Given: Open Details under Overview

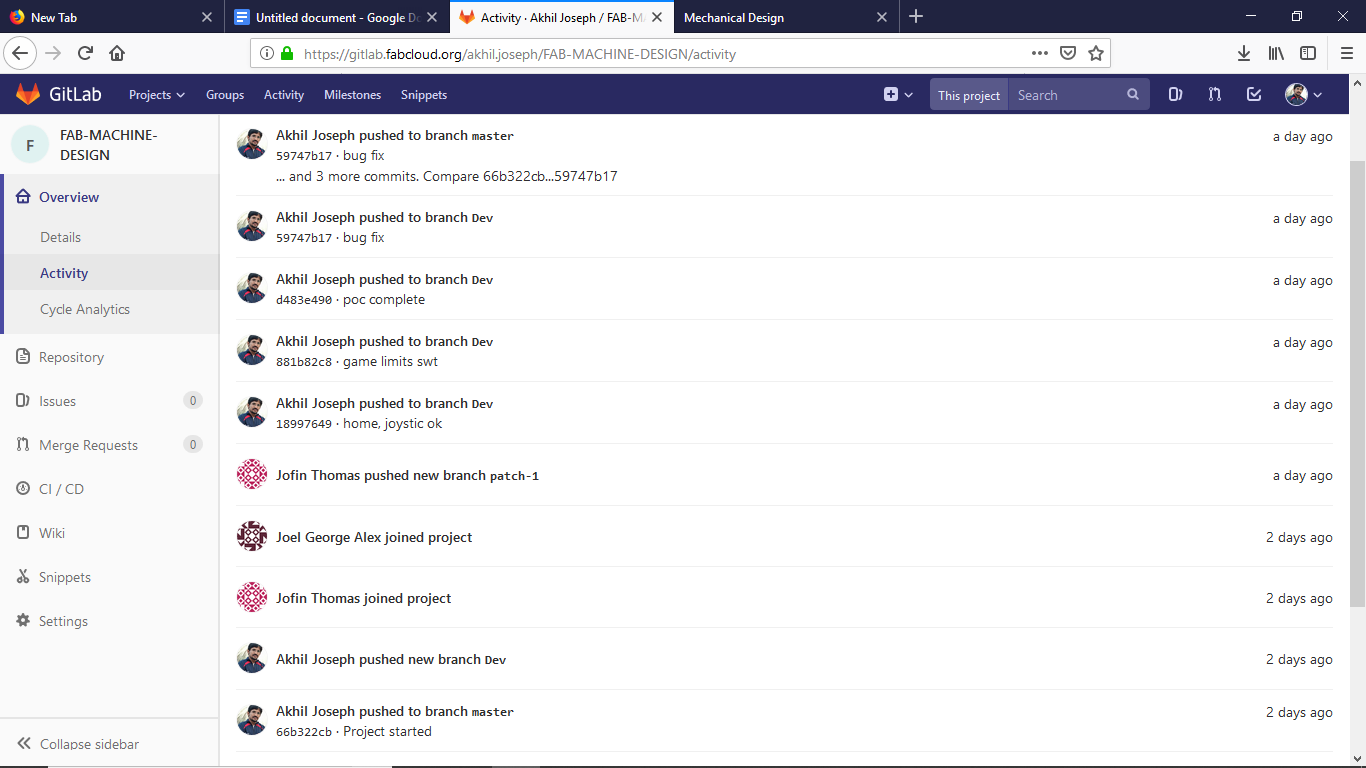Looking at the screenshot, I should (x=60, y=237).
